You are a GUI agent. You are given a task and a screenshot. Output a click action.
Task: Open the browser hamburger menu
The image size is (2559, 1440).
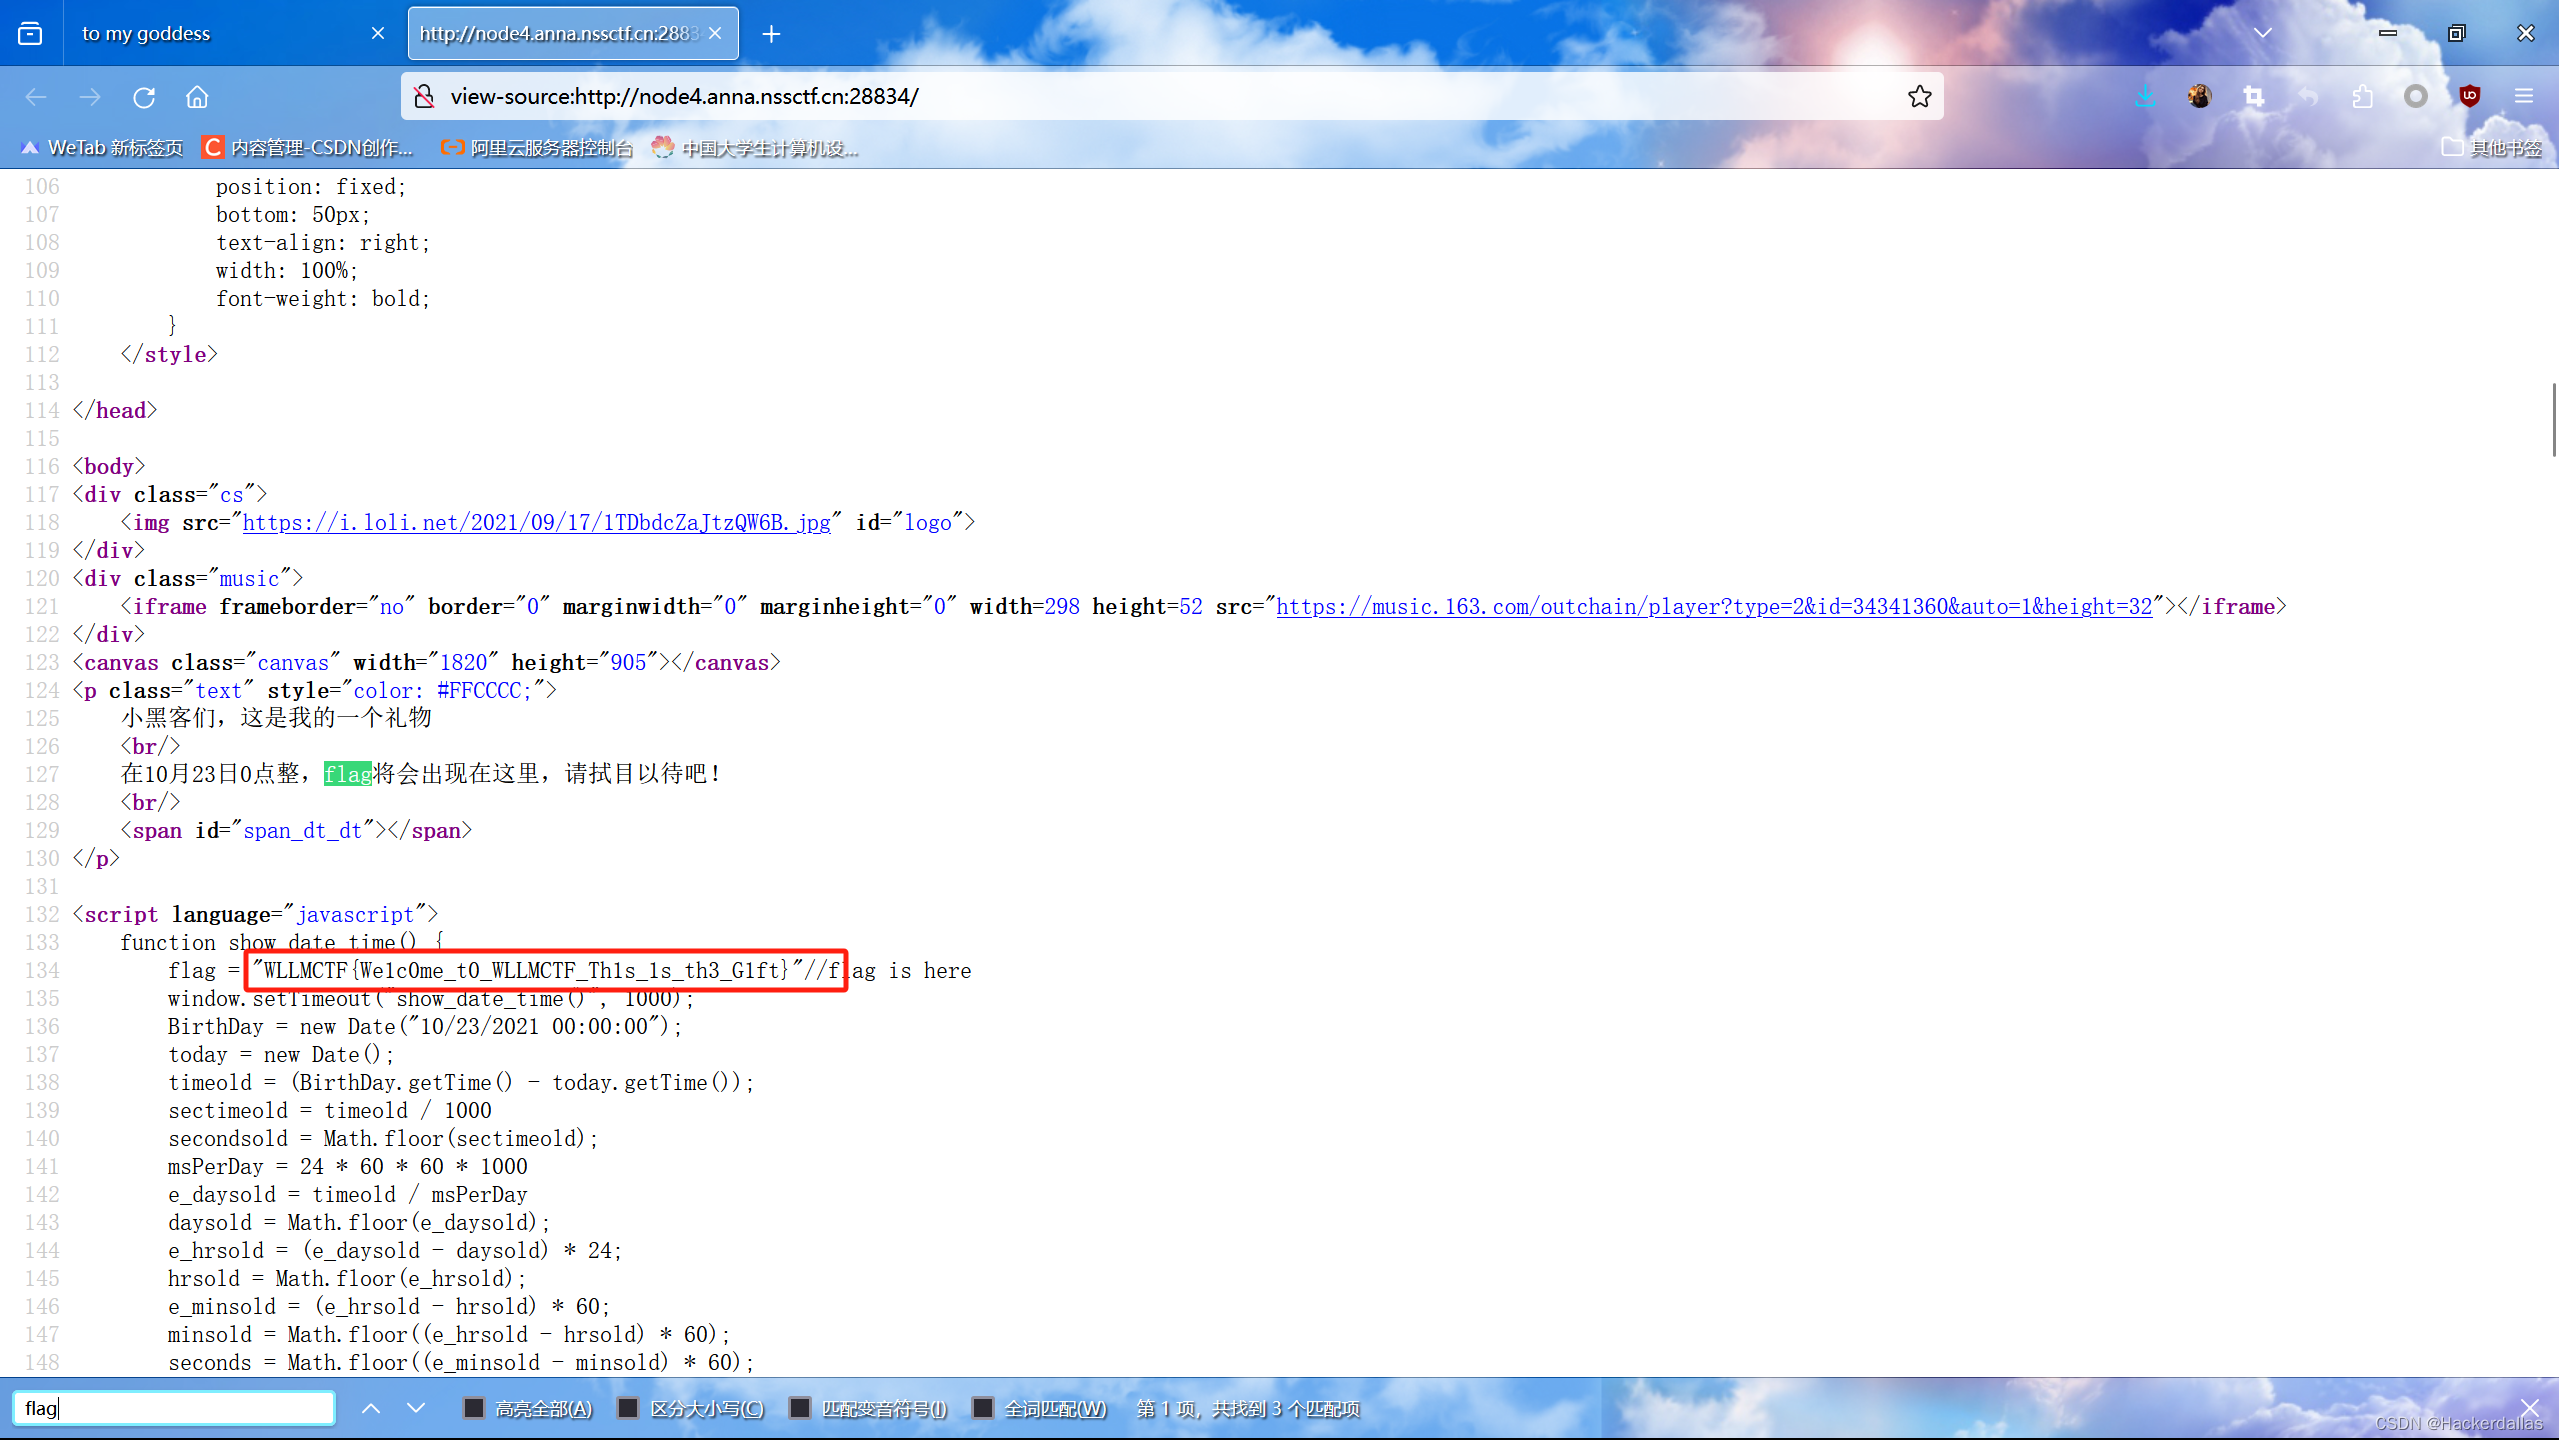click(2523, 96)
